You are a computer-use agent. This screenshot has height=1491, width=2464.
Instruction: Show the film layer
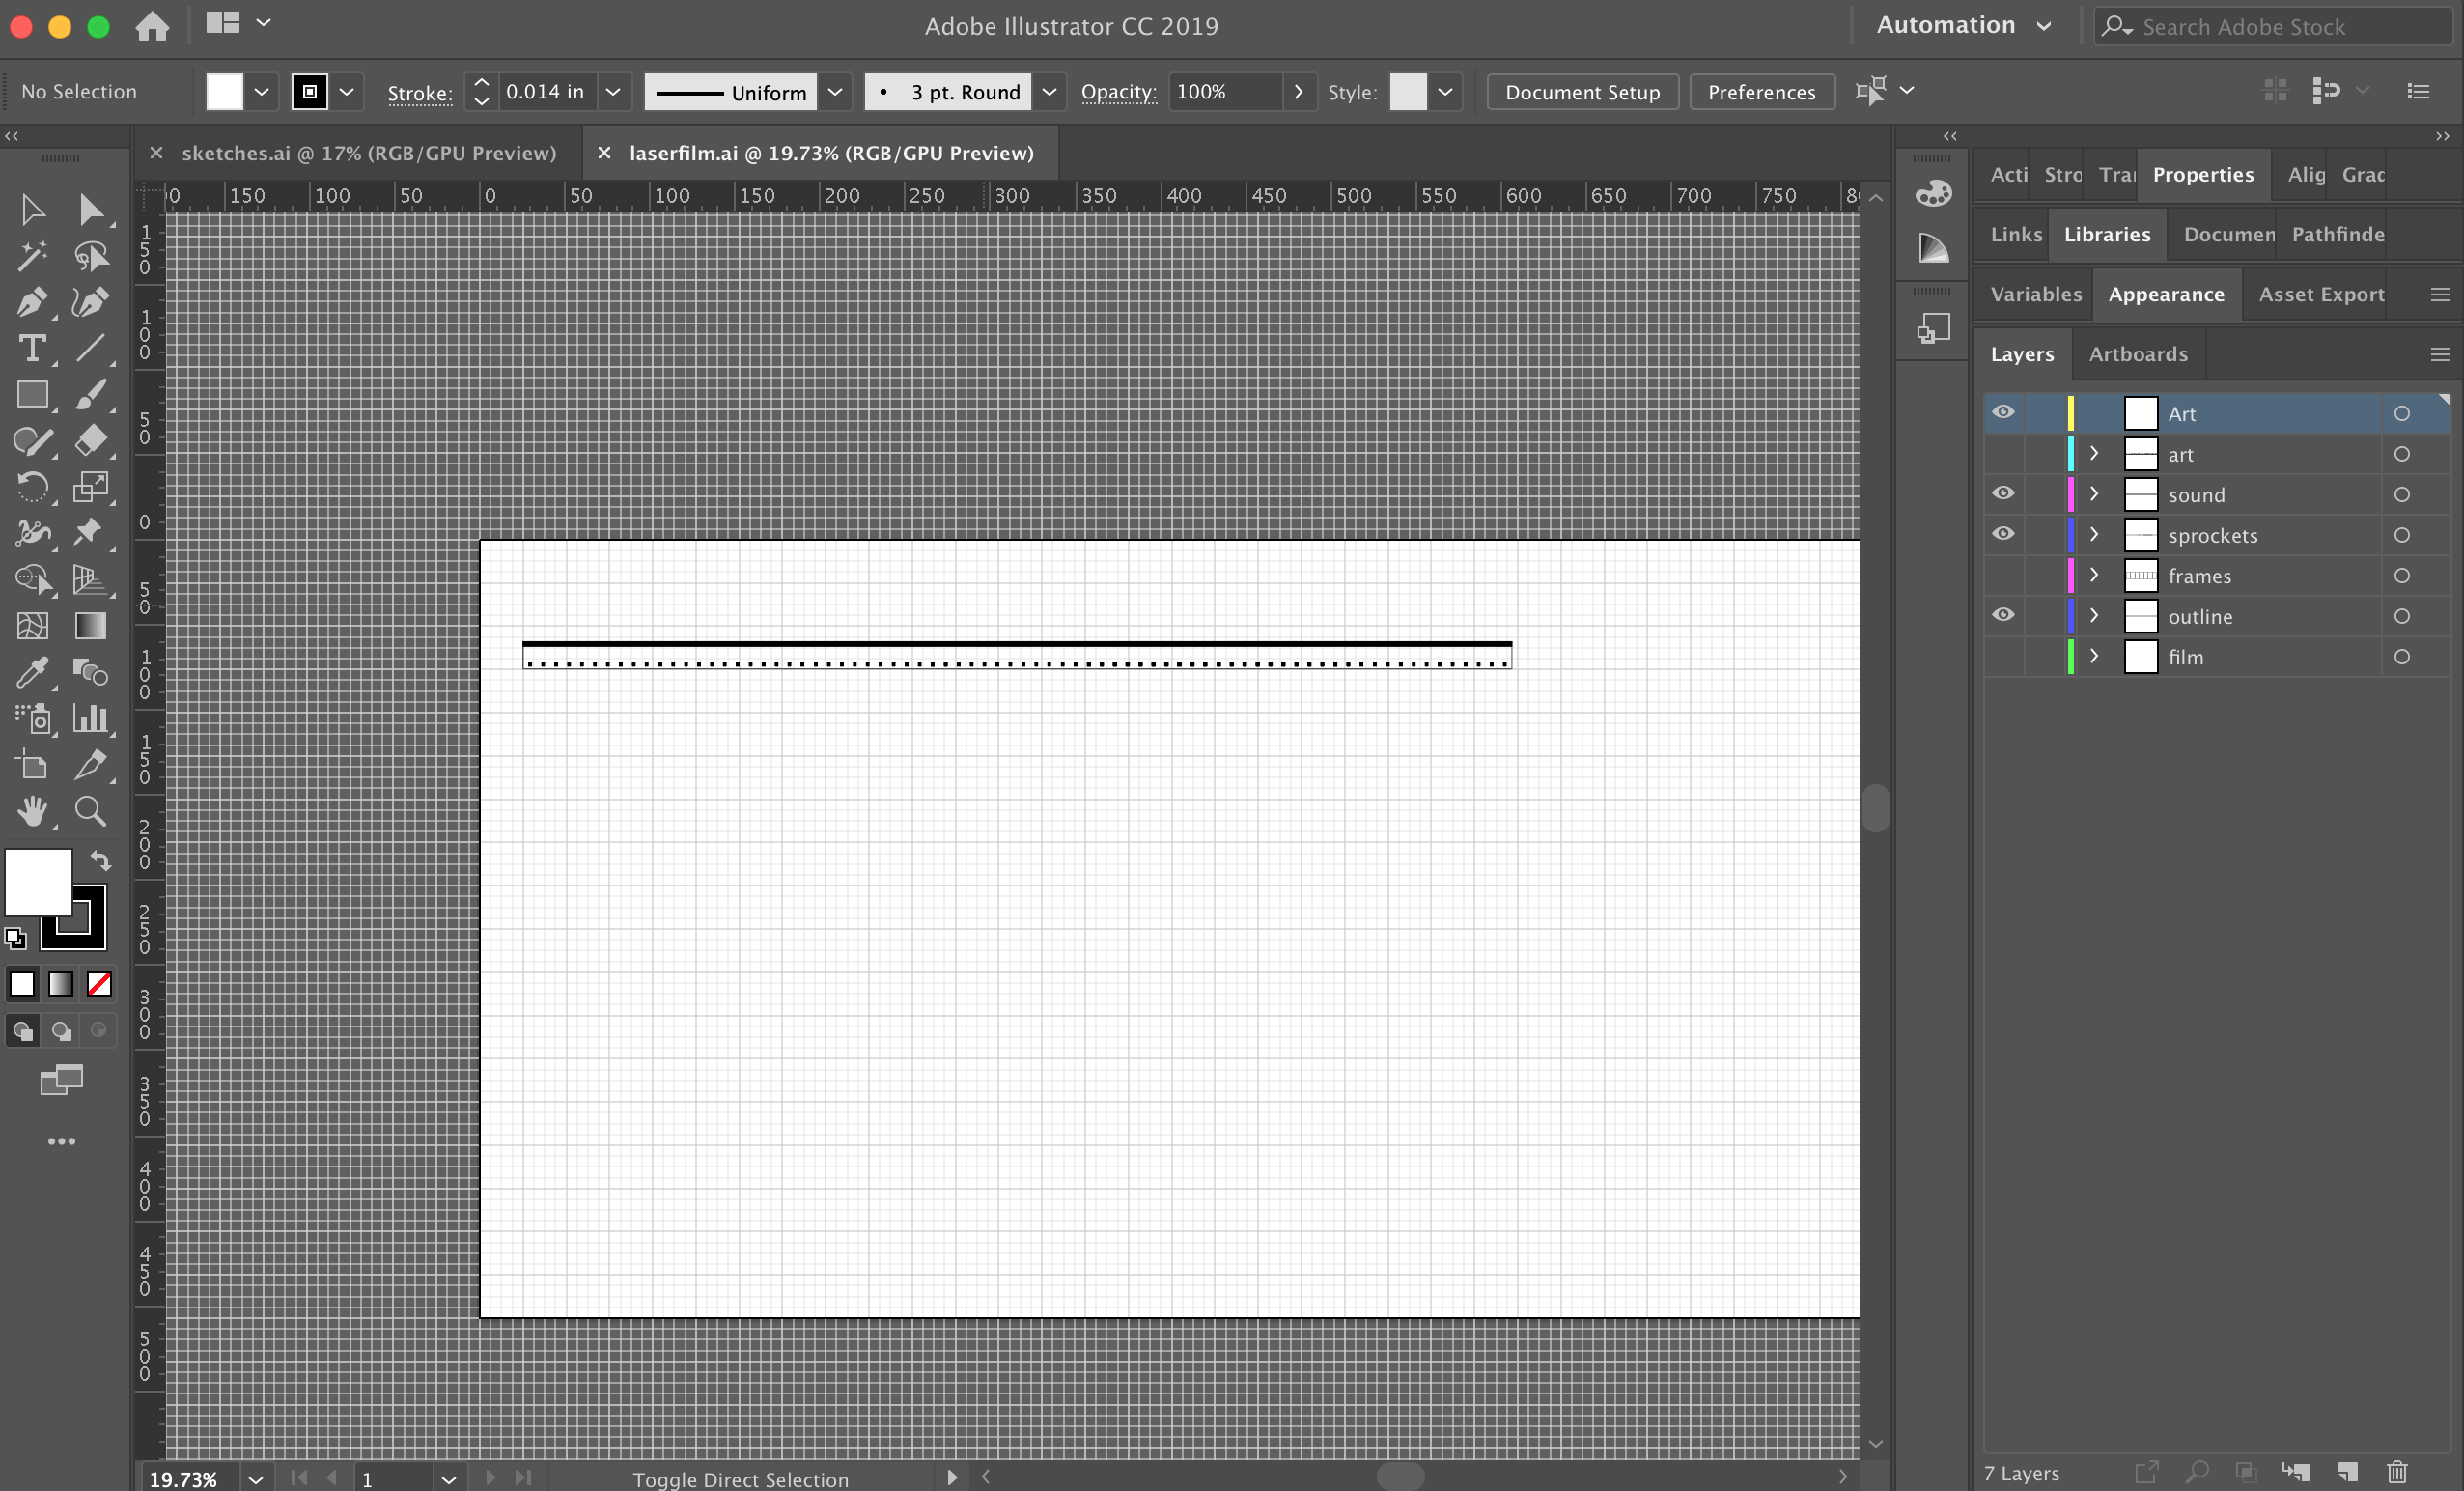tap(2003, 657)
